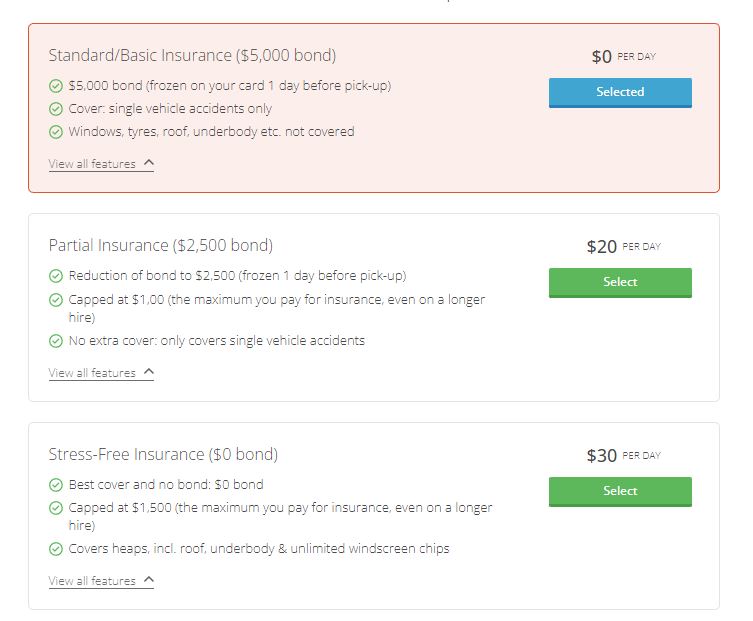
Task: Click the "$30 per day" price label
Action: [623, 456]
